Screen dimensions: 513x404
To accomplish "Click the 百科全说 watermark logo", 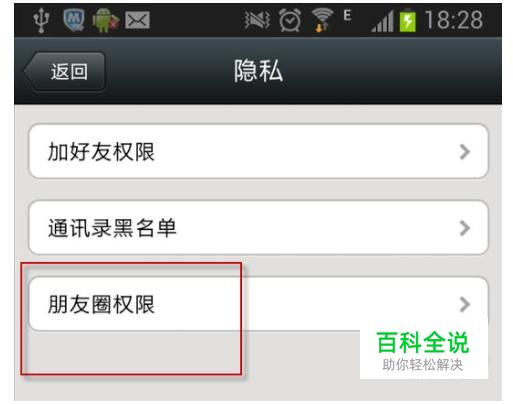I will pyautogui.click(x=423, y=342).
